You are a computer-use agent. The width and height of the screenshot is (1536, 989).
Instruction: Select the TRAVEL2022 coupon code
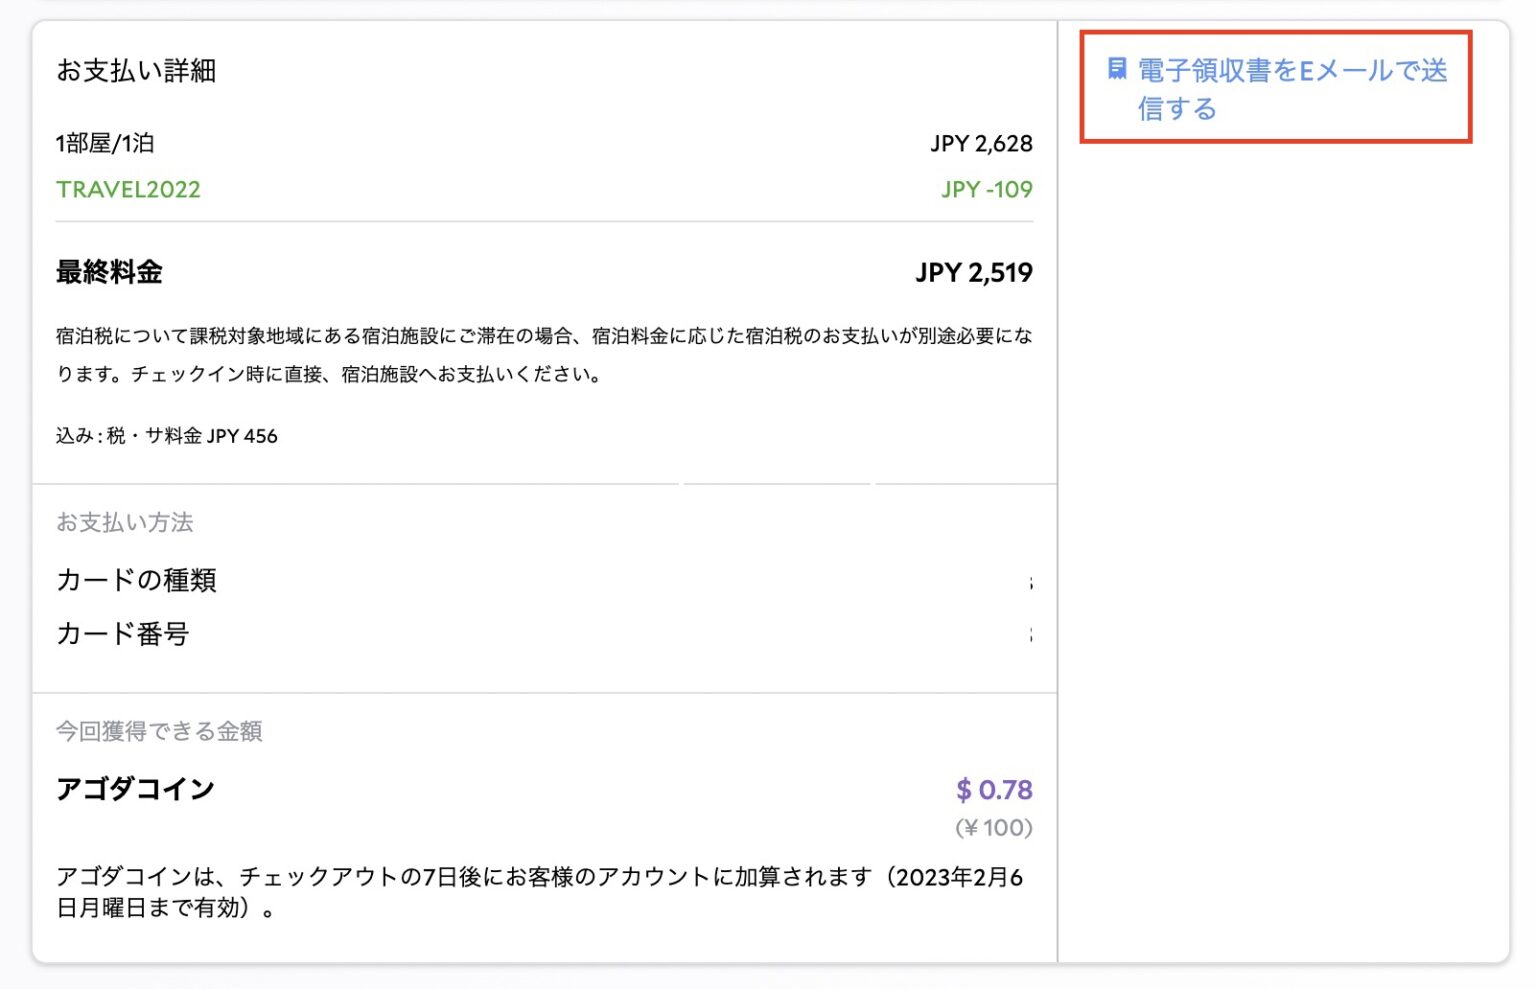128,189
